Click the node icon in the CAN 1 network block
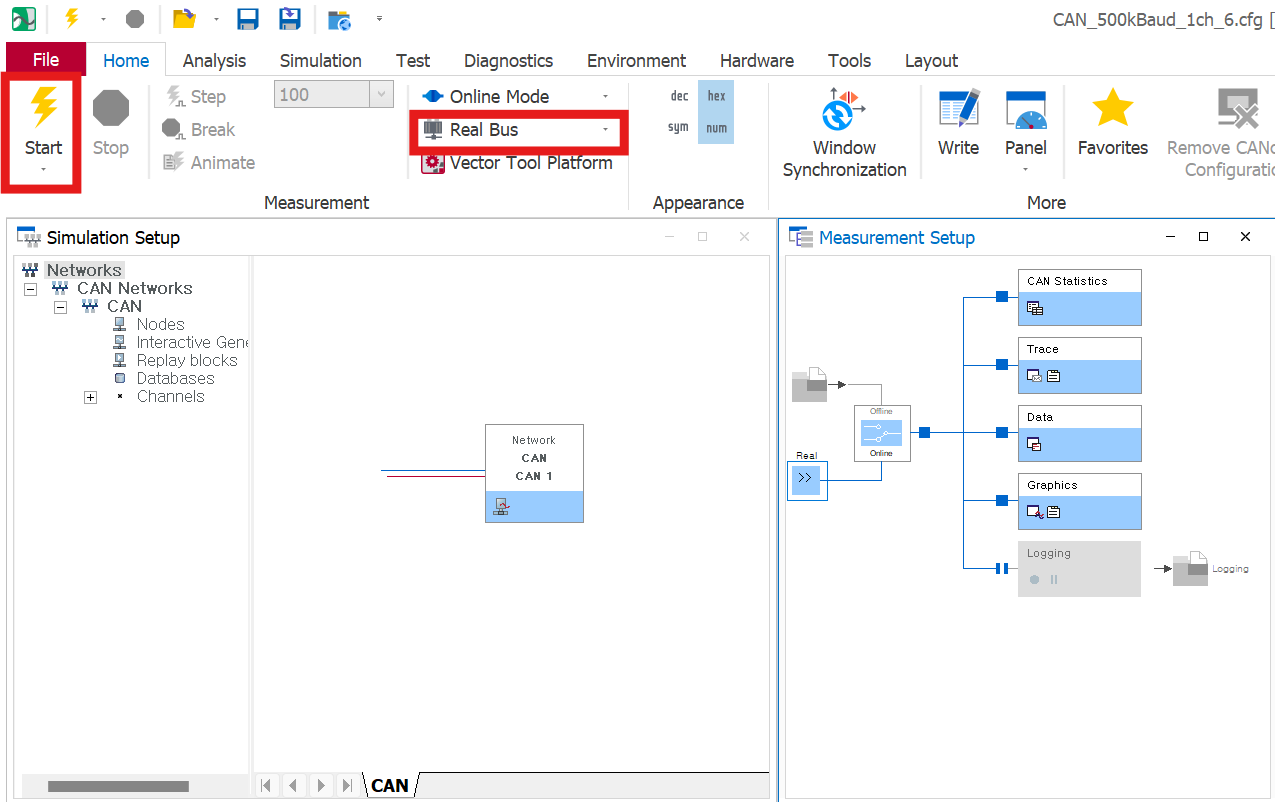 pyautogui.click(x=502, y=507)
